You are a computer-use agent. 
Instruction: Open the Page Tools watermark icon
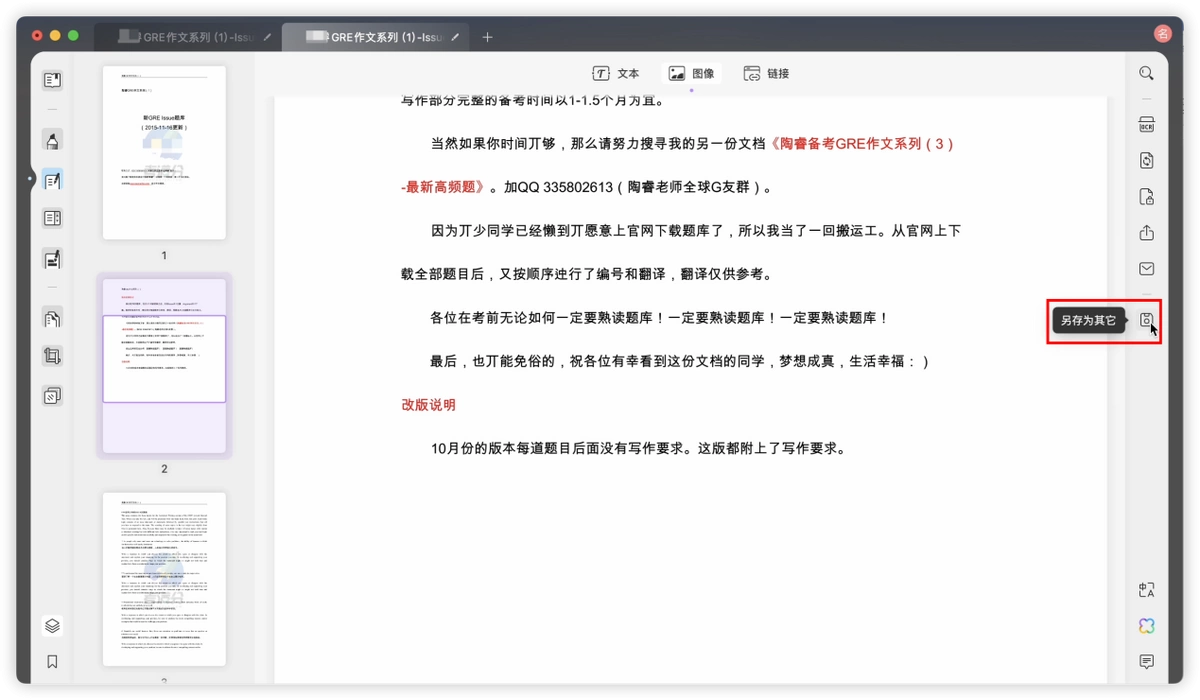point(52,396)
